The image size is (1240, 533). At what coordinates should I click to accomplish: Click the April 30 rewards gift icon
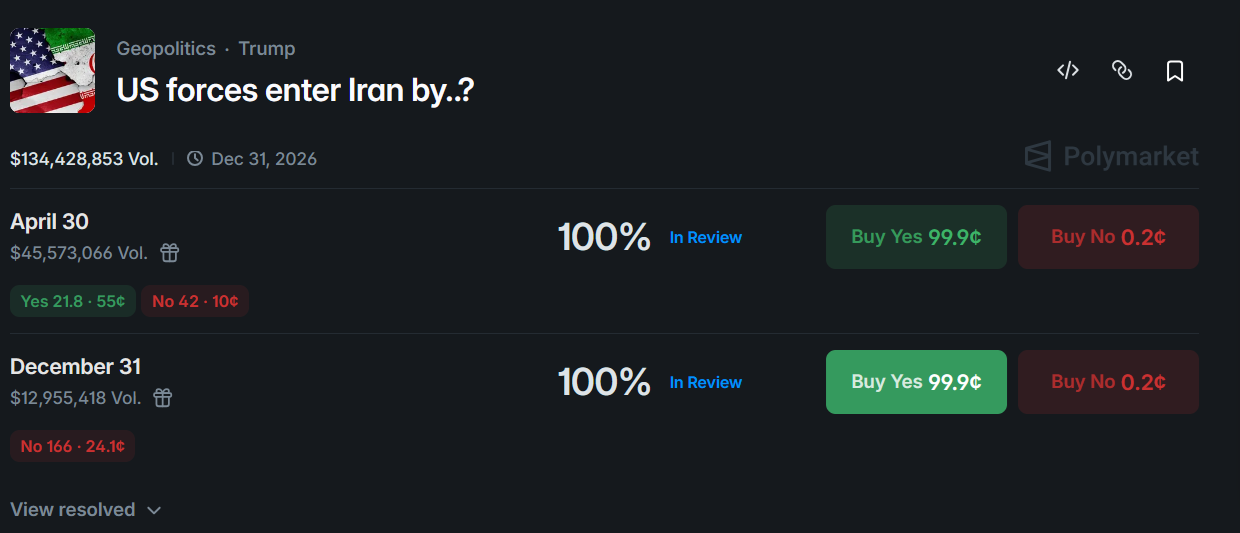point(170,253)
